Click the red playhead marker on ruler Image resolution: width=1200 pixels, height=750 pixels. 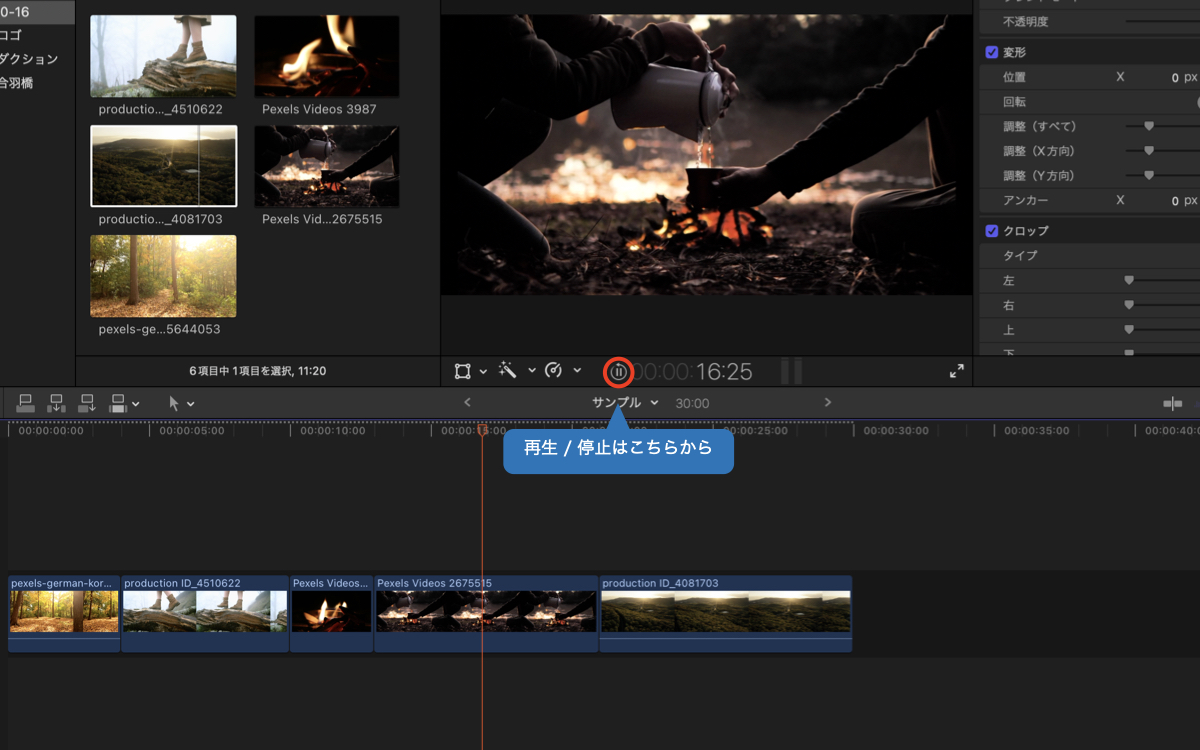482,430
